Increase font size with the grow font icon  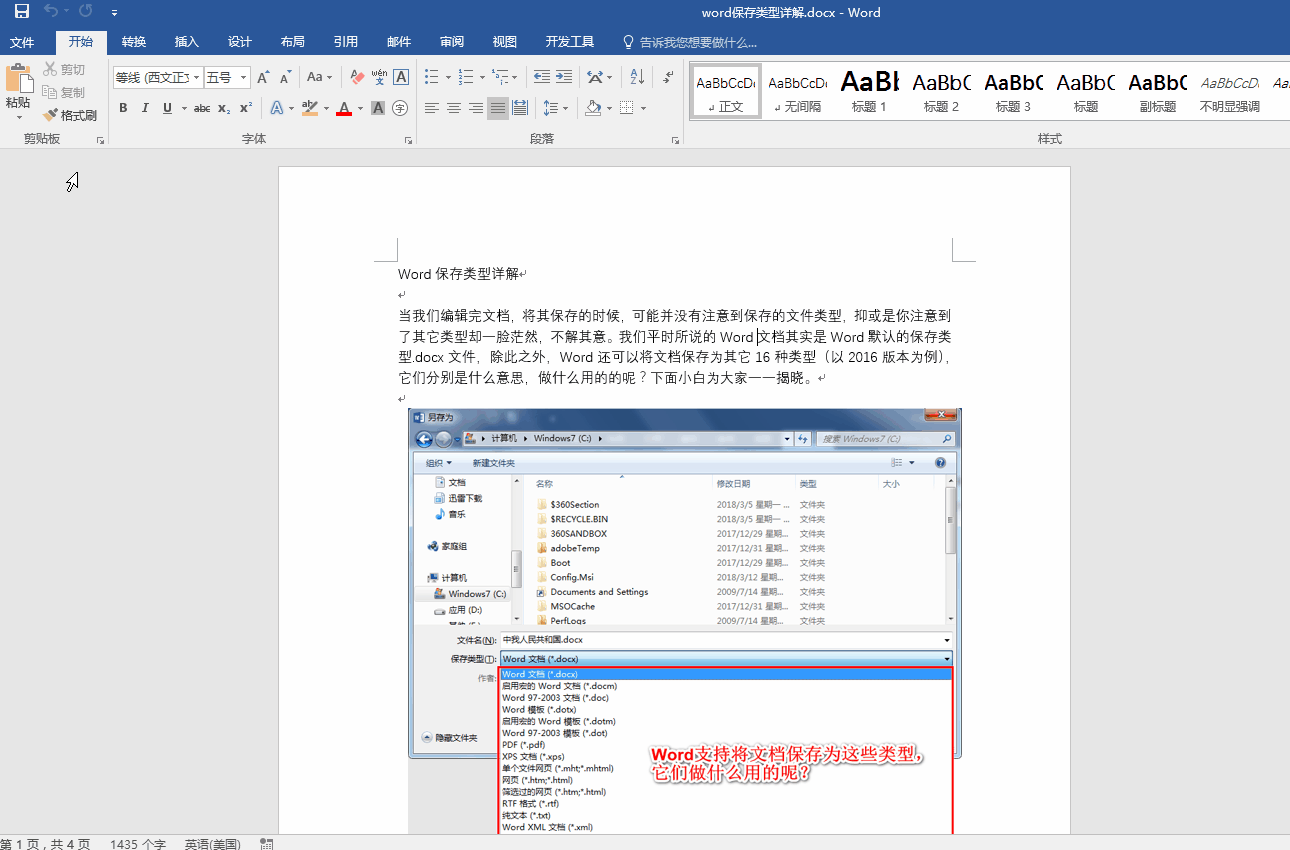[263, 77]
